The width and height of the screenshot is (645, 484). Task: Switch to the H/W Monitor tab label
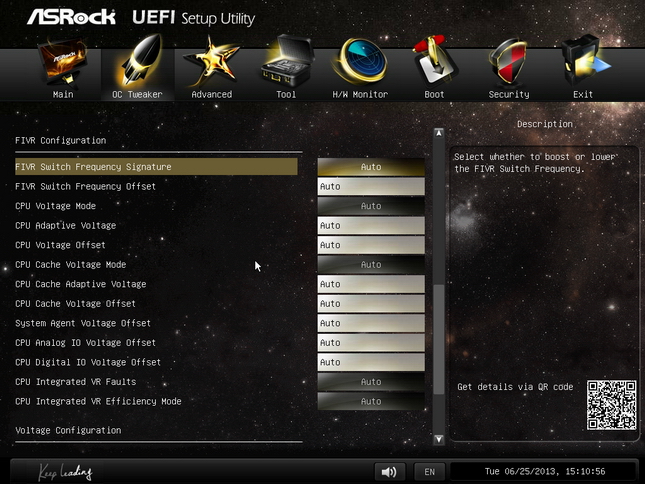click(x=360, y=95)
